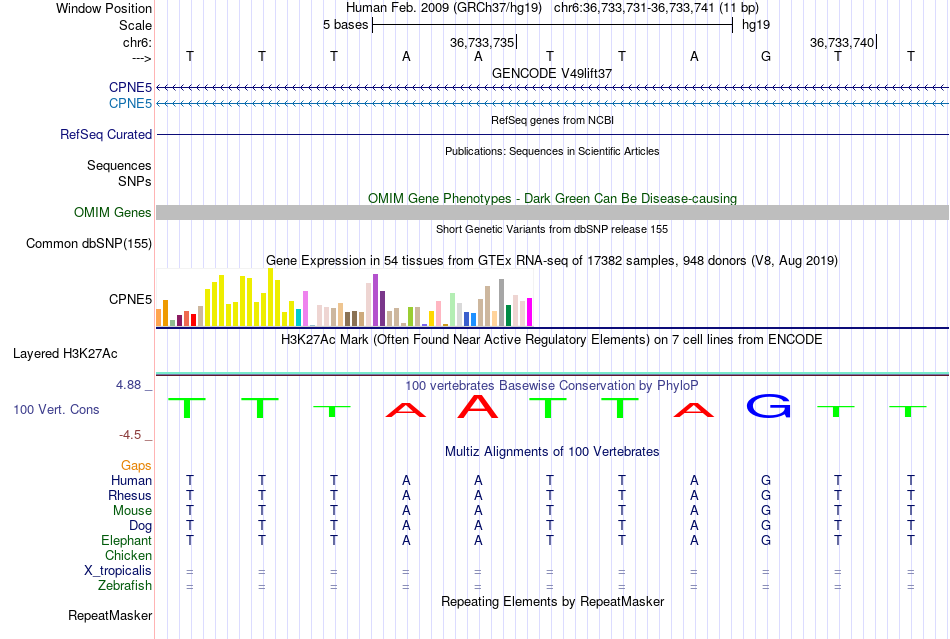
Task: Select the Dog species row label
Action: [x=140, y=526]
